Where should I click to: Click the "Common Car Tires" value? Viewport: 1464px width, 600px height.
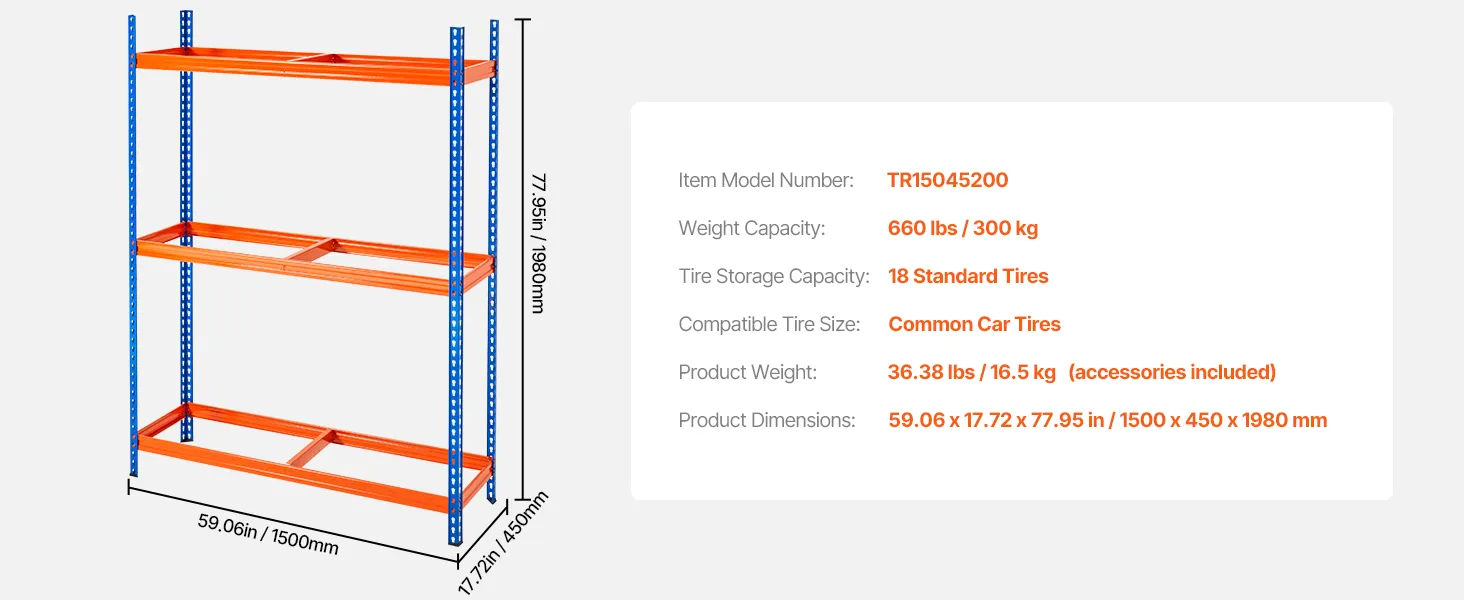pyautogui.click(x=974, y=324)
